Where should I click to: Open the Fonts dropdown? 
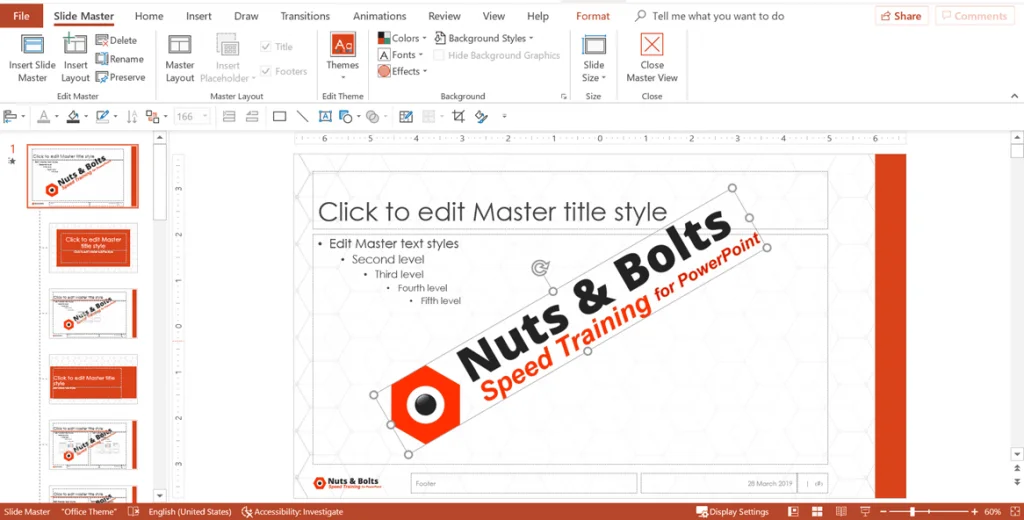coord(401,55)
